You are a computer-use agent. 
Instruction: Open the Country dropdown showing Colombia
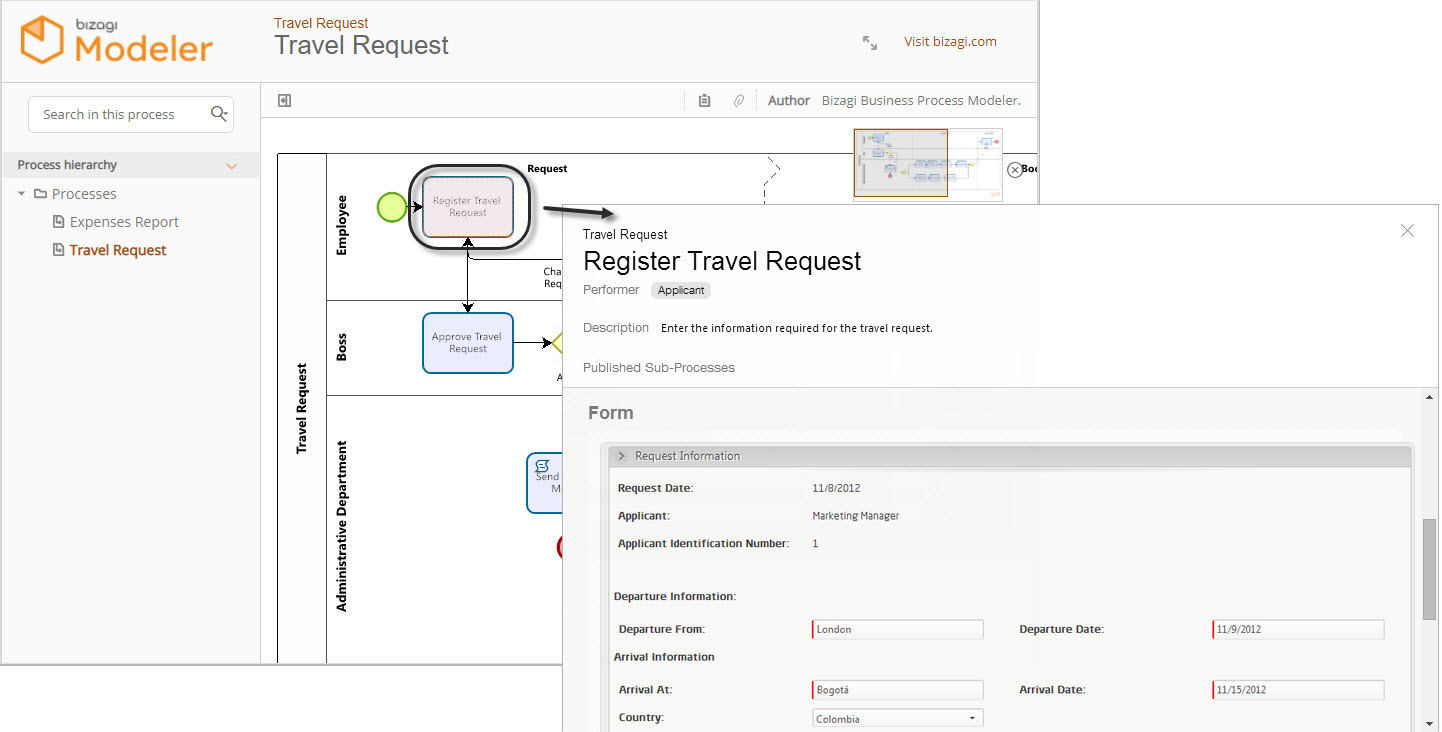(x=898, y=718)
